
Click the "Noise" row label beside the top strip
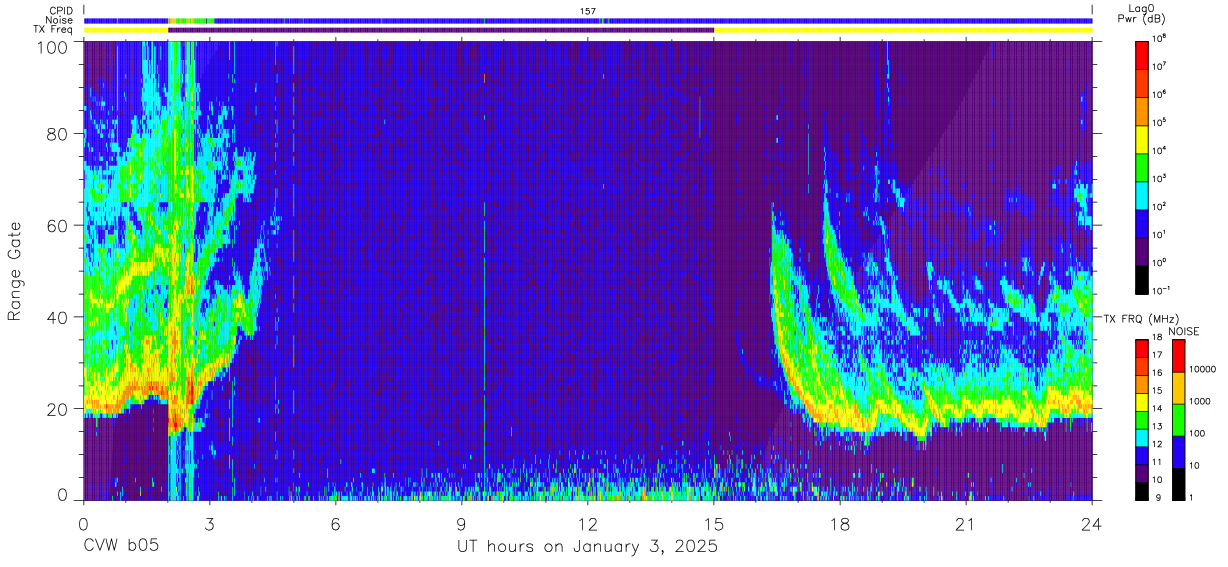pyautogui.click(x=59, y=20)
